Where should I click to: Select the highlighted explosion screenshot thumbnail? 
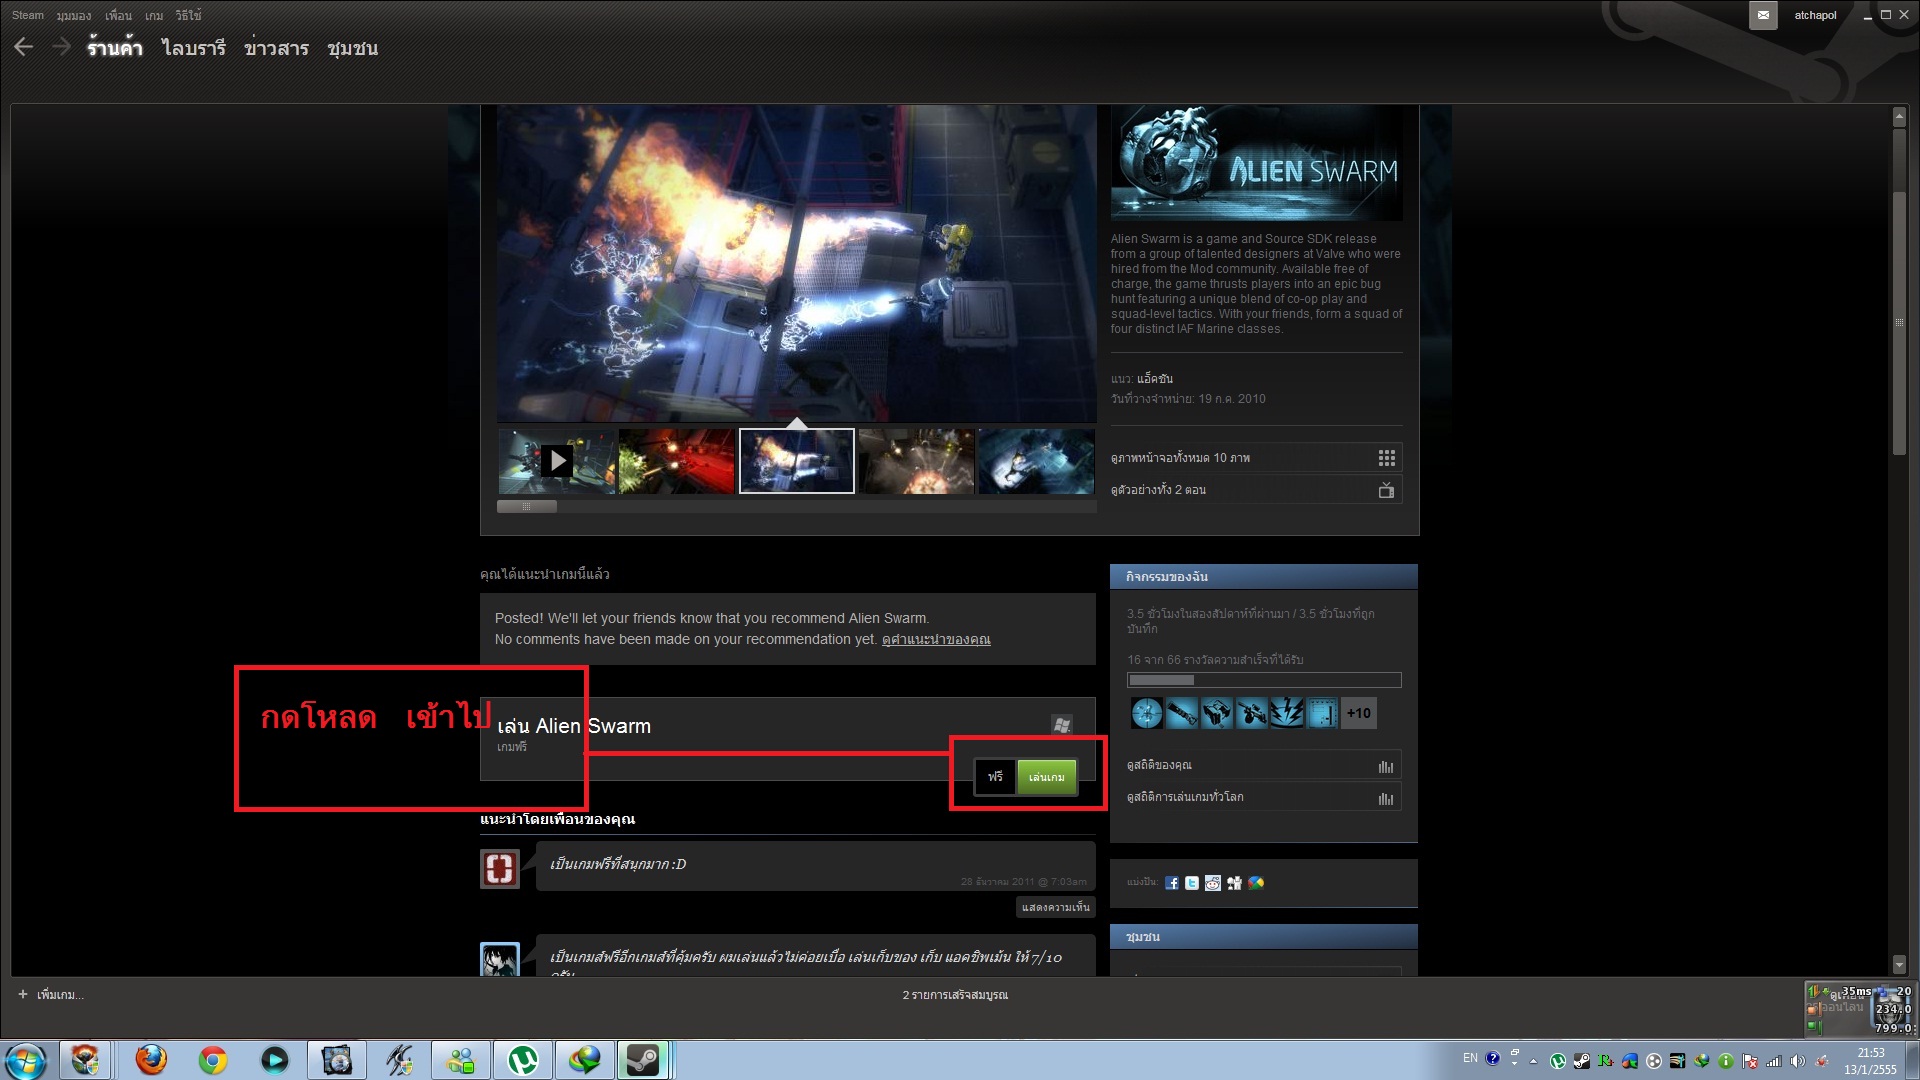(797, 461)
